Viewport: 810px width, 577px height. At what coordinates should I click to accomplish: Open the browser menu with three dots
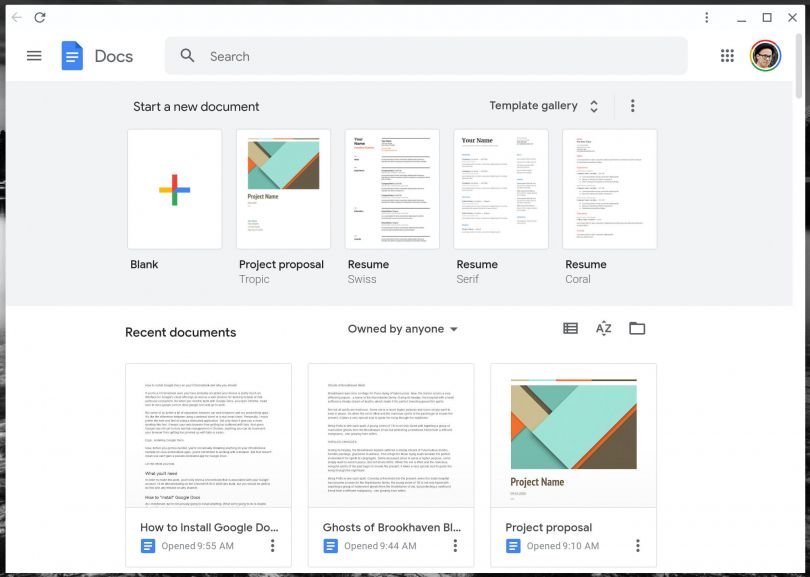[706, 17]
